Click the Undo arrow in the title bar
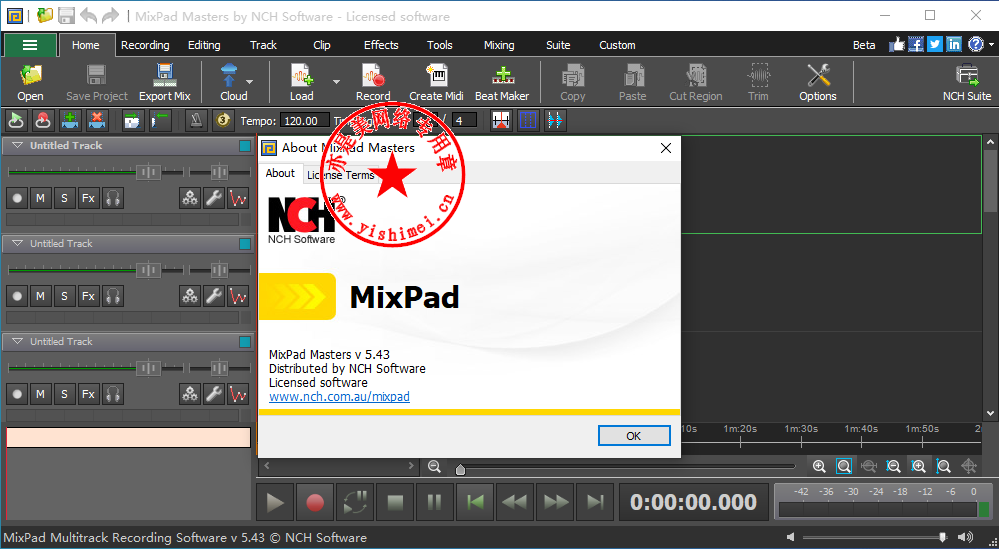The width and height of the screenshot is (999, 549). click(89, 16)
